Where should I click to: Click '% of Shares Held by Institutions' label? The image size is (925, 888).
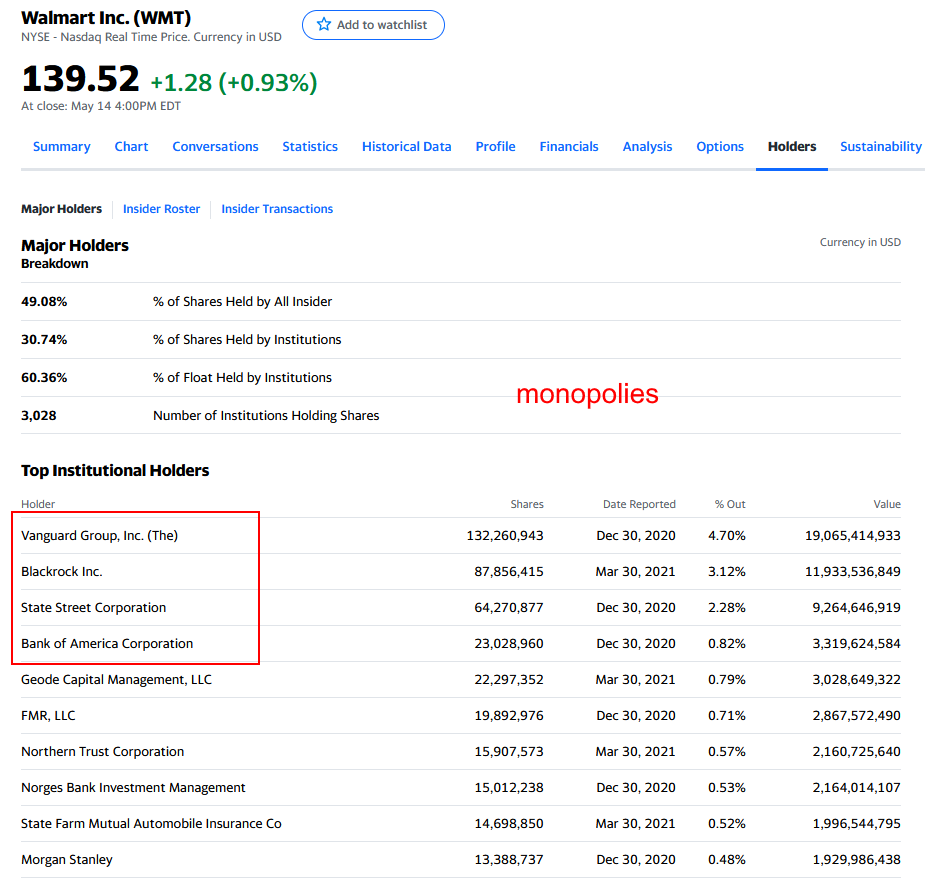click(247, 339)
